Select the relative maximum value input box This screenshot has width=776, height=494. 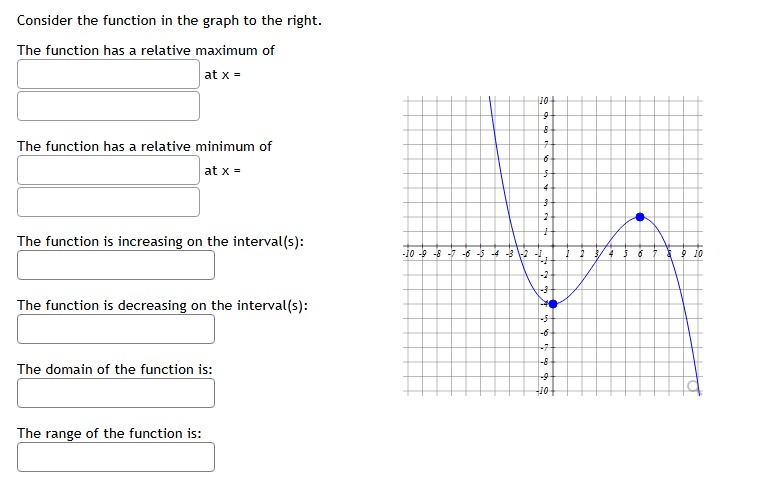coord(108,74)
